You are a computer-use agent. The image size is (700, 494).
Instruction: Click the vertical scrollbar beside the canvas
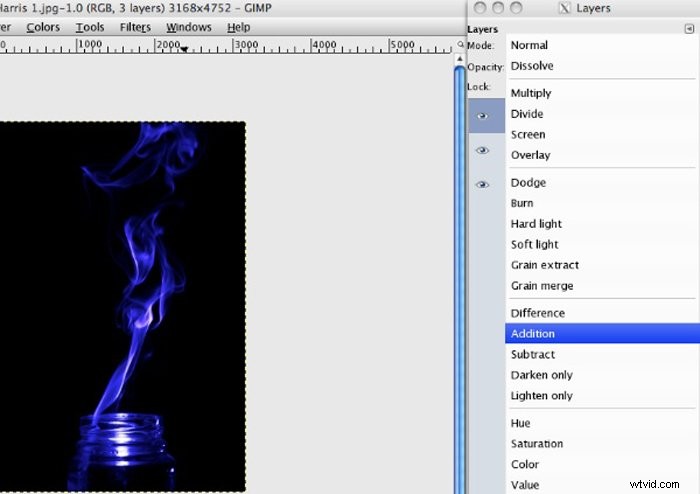point(460,300)
